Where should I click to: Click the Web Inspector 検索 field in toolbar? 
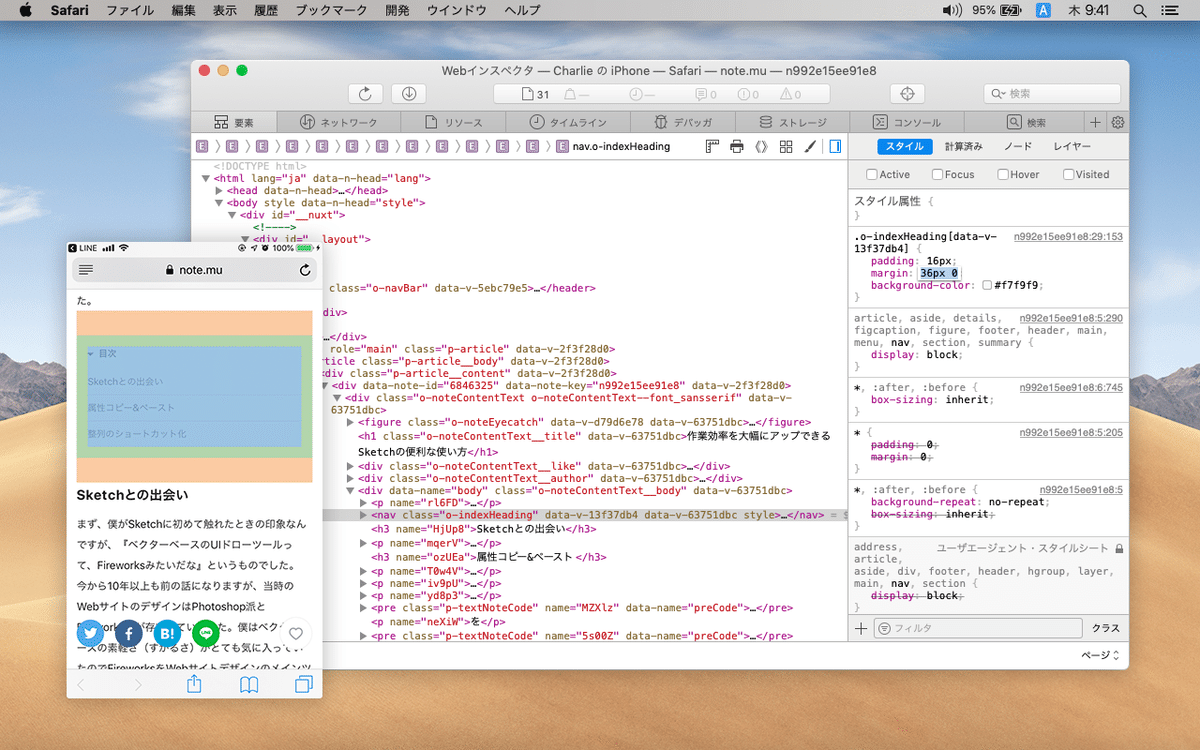click(1052, 93)
